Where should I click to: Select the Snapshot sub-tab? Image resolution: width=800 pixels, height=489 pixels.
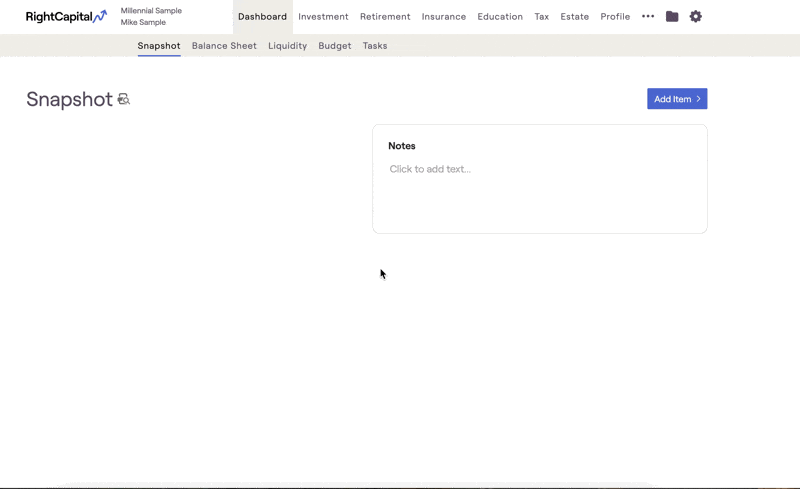(x=159, y=45)
